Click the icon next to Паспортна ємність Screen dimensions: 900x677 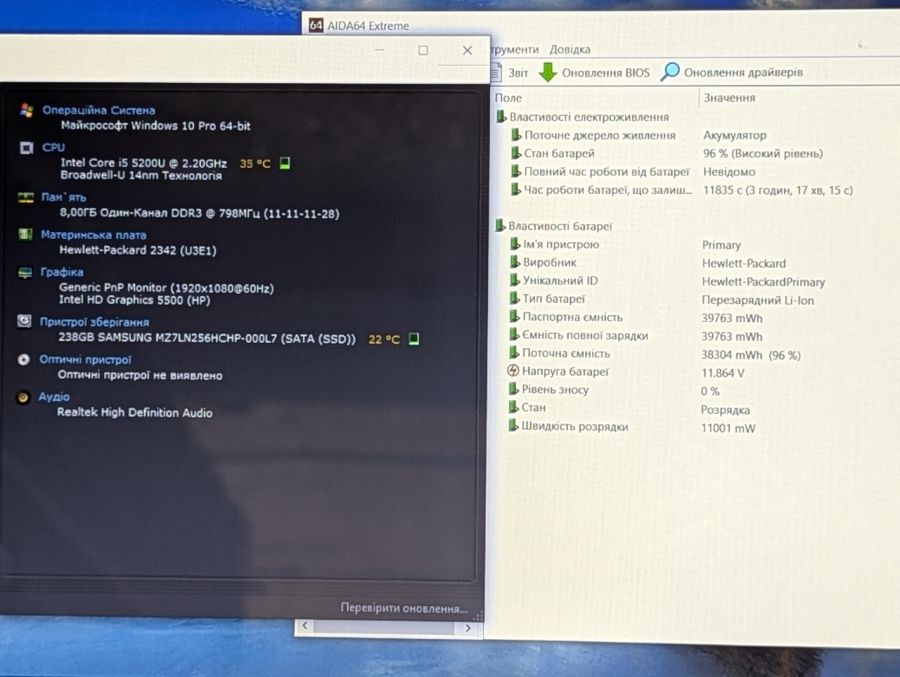[x=514, y=317]
